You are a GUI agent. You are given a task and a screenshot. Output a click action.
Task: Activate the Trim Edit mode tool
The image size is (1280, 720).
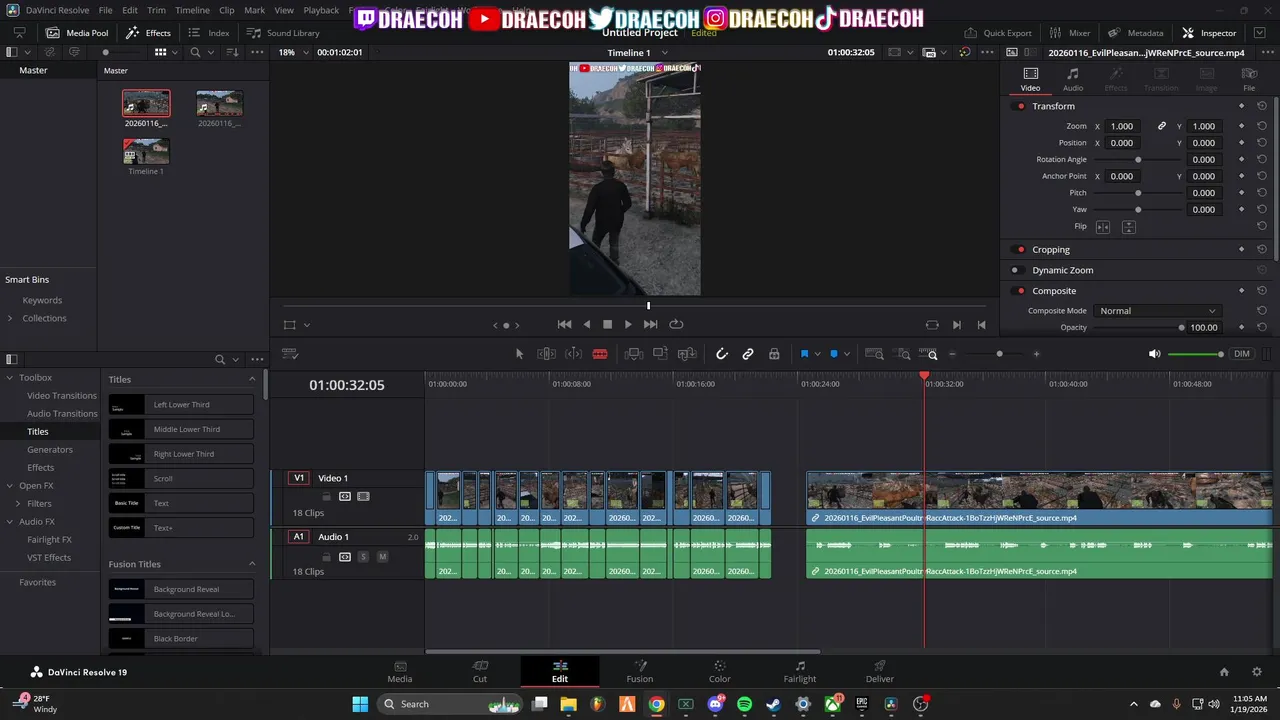pyautogui.click(x=546, y=354)
